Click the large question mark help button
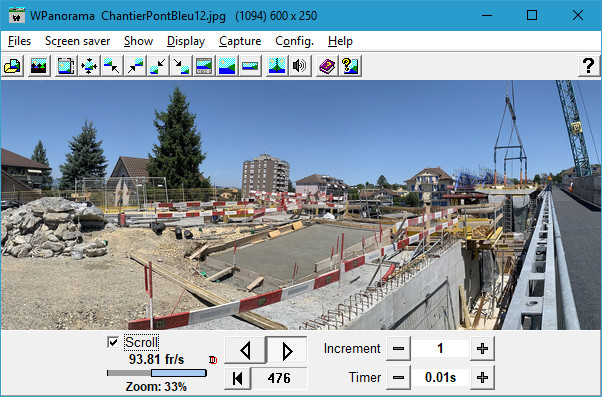This screenshot has height=397, width=602. pyautogui.click(x=588, y=66)
